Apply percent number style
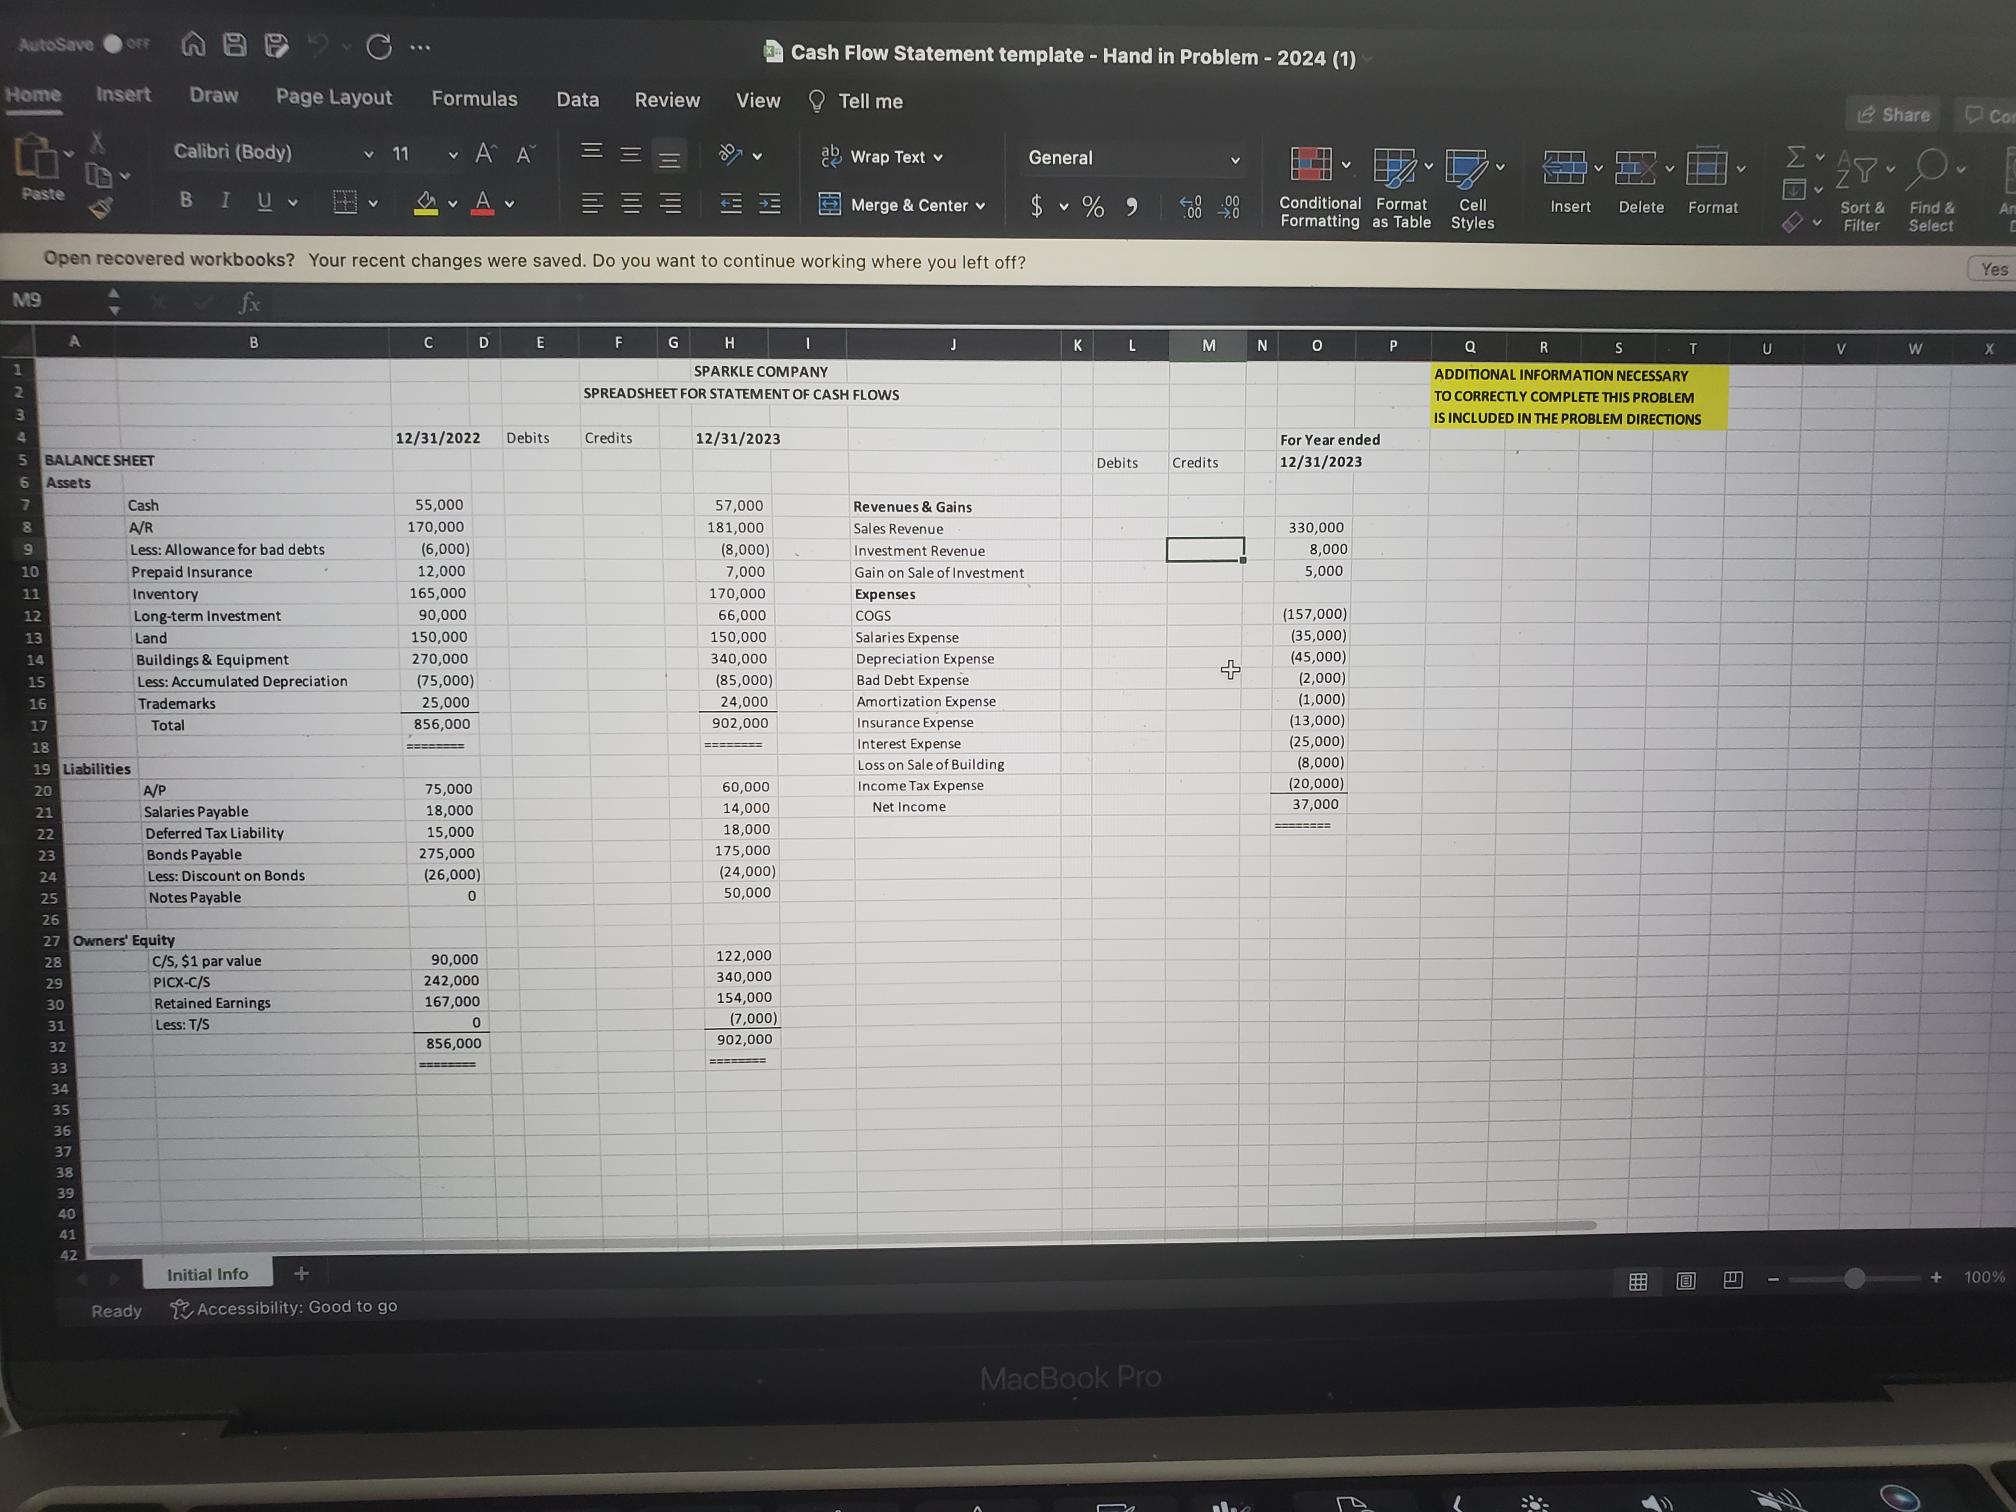Screen dimensions: 2016x1512 point(1092,207)
